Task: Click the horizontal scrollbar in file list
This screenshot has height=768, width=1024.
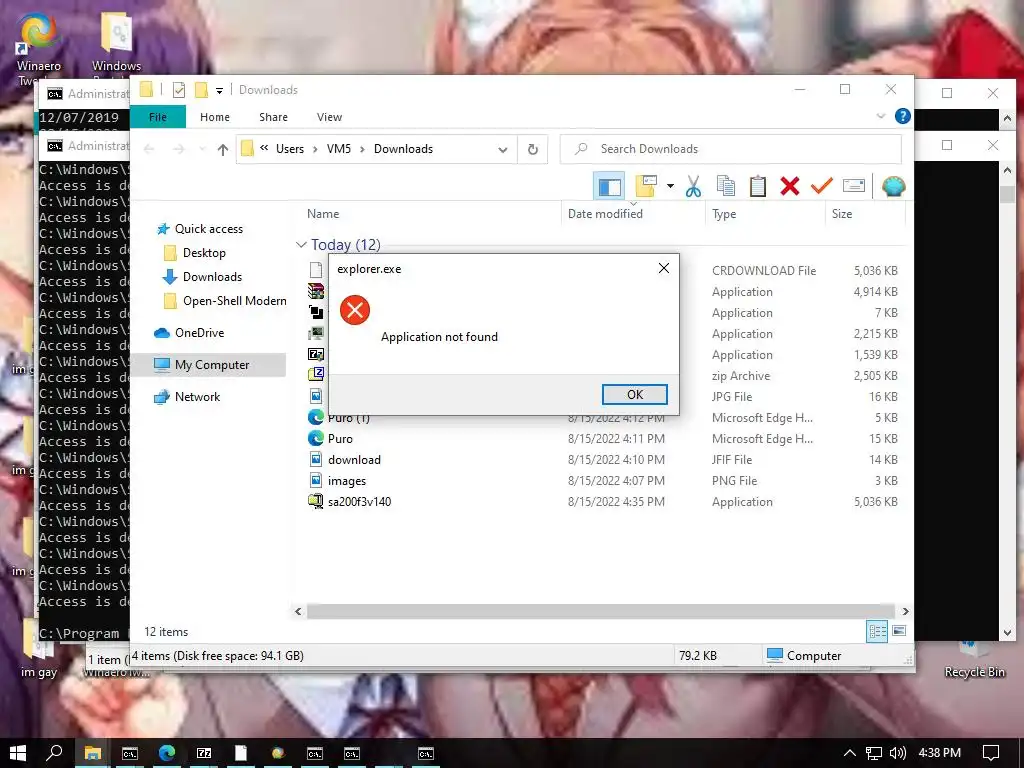Action: pos(600,611)
